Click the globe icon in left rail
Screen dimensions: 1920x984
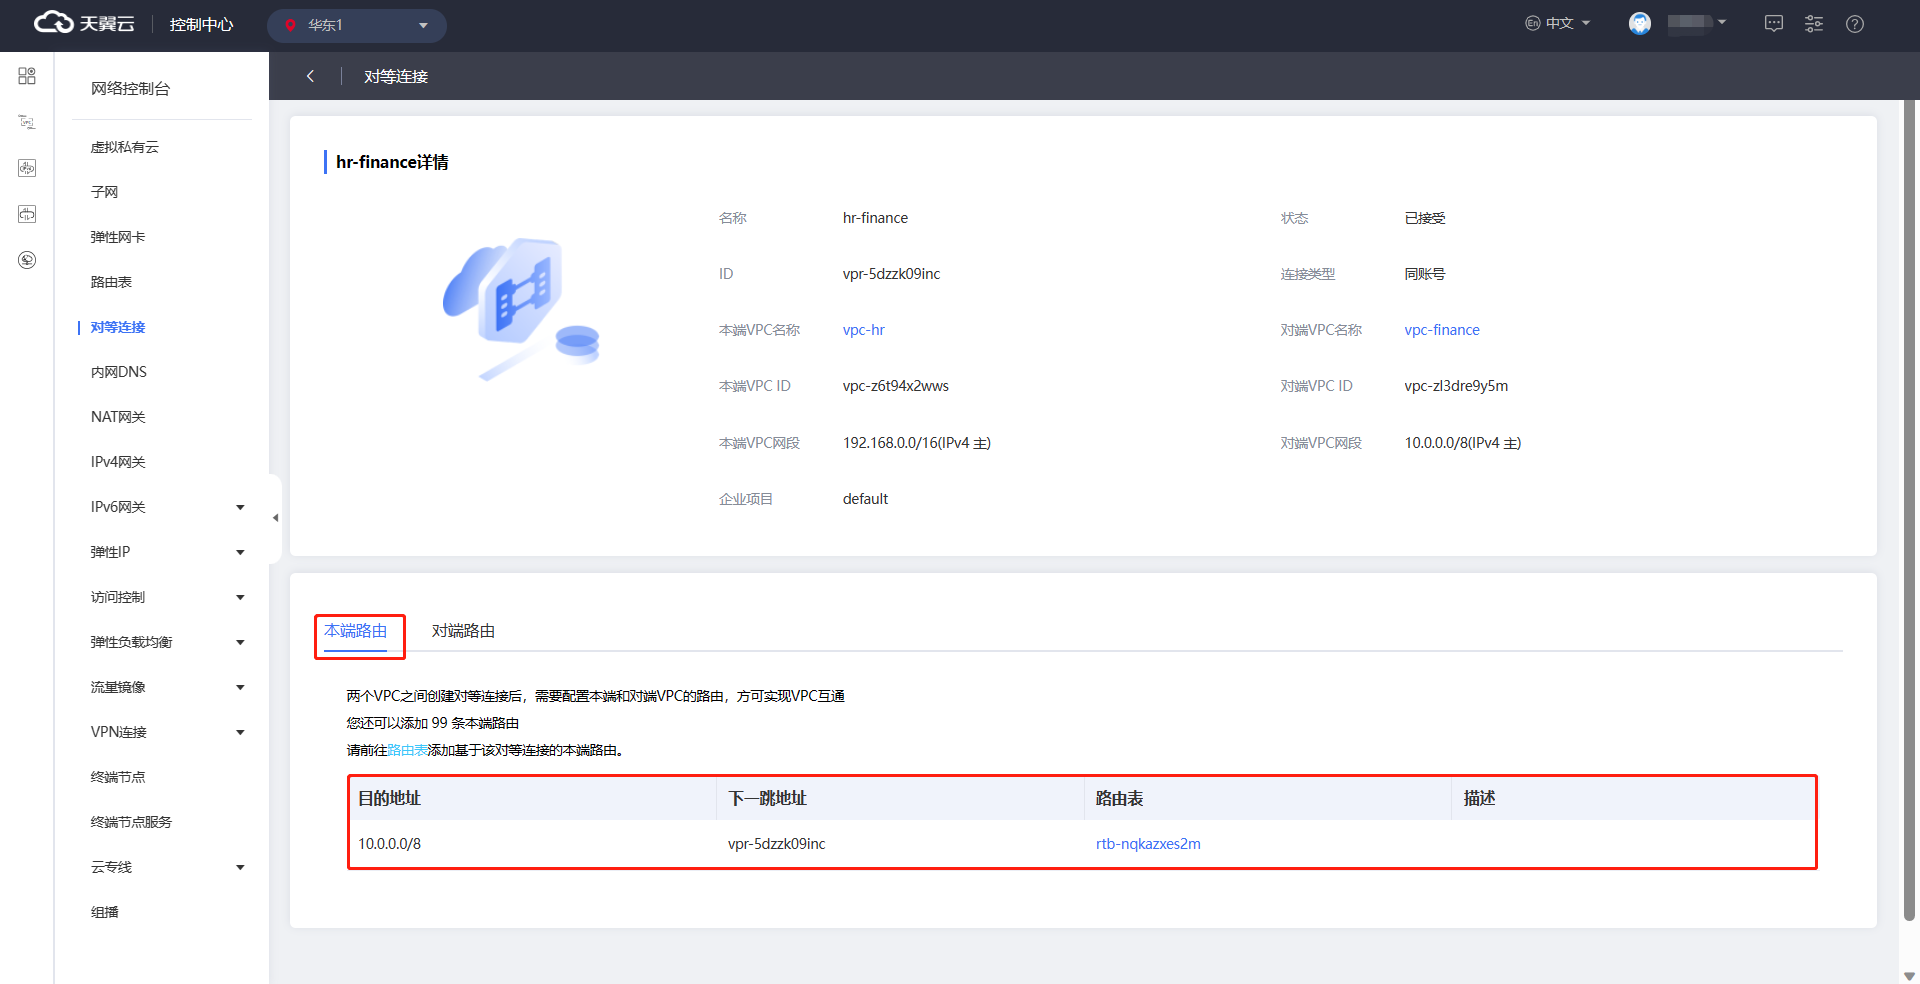click(27, 260)
